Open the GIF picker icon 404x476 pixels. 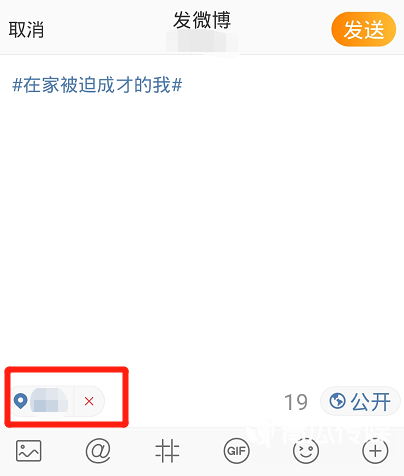point(236,451)
